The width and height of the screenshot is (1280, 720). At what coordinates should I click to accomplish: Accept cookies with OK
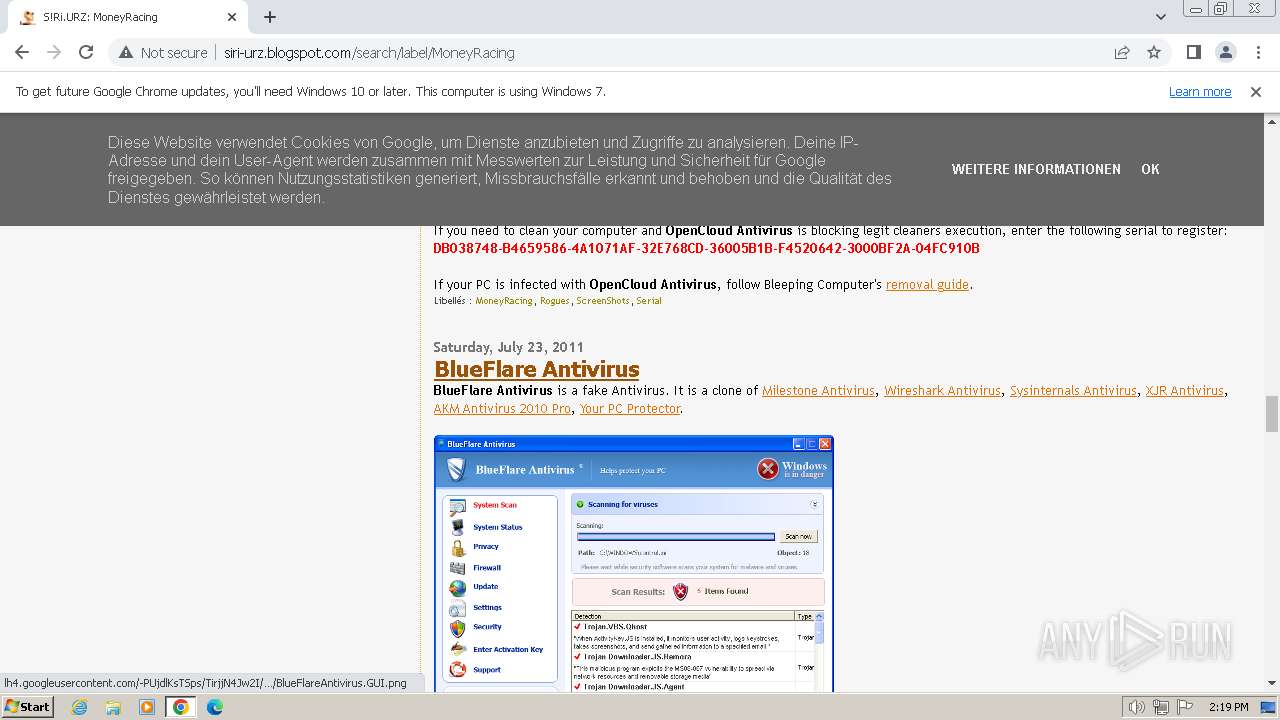1150,169
